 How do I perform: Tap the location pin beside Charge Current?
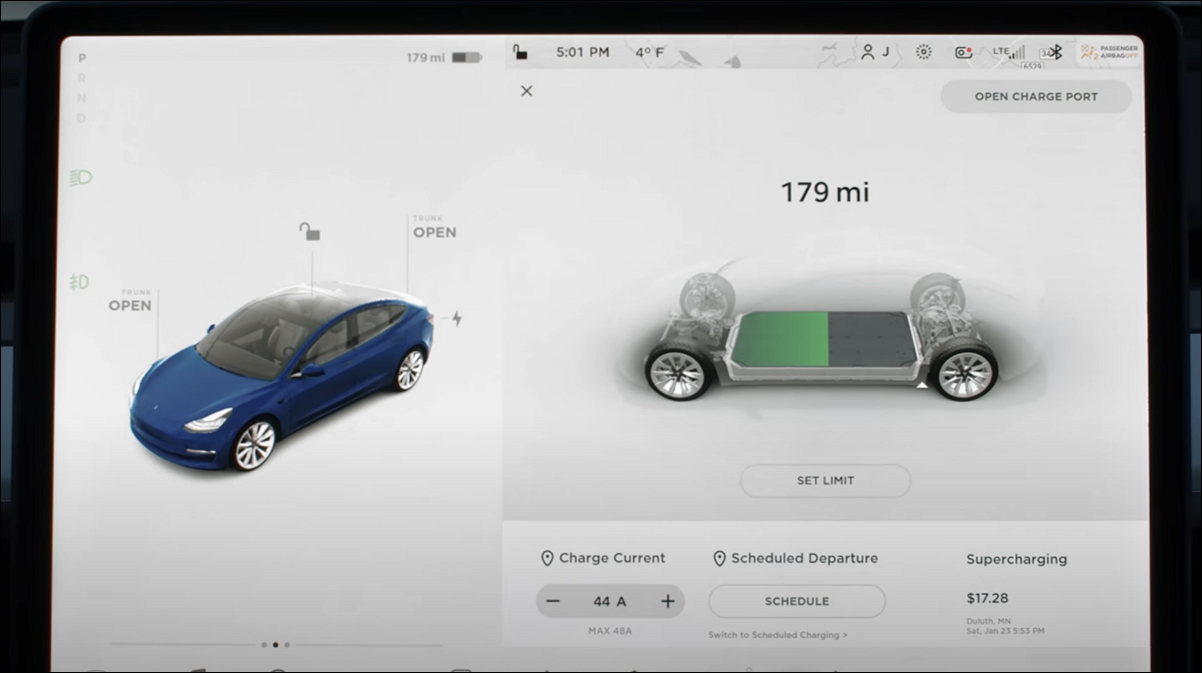547,559
